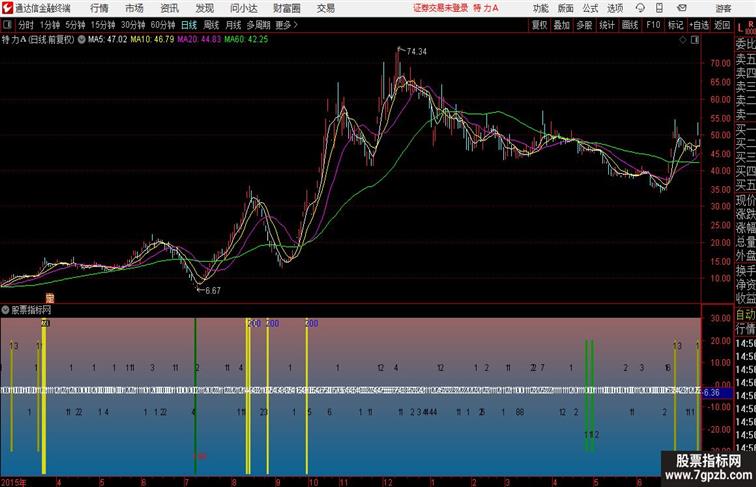
Task: Click the 通达信 app logo icon
Action: click(7, 8)
